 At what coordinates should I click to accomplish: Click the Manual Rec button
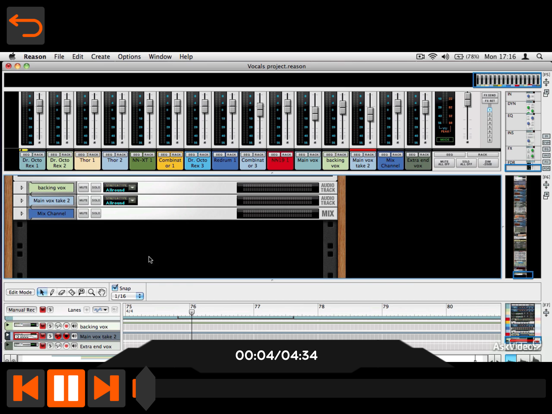22,310
